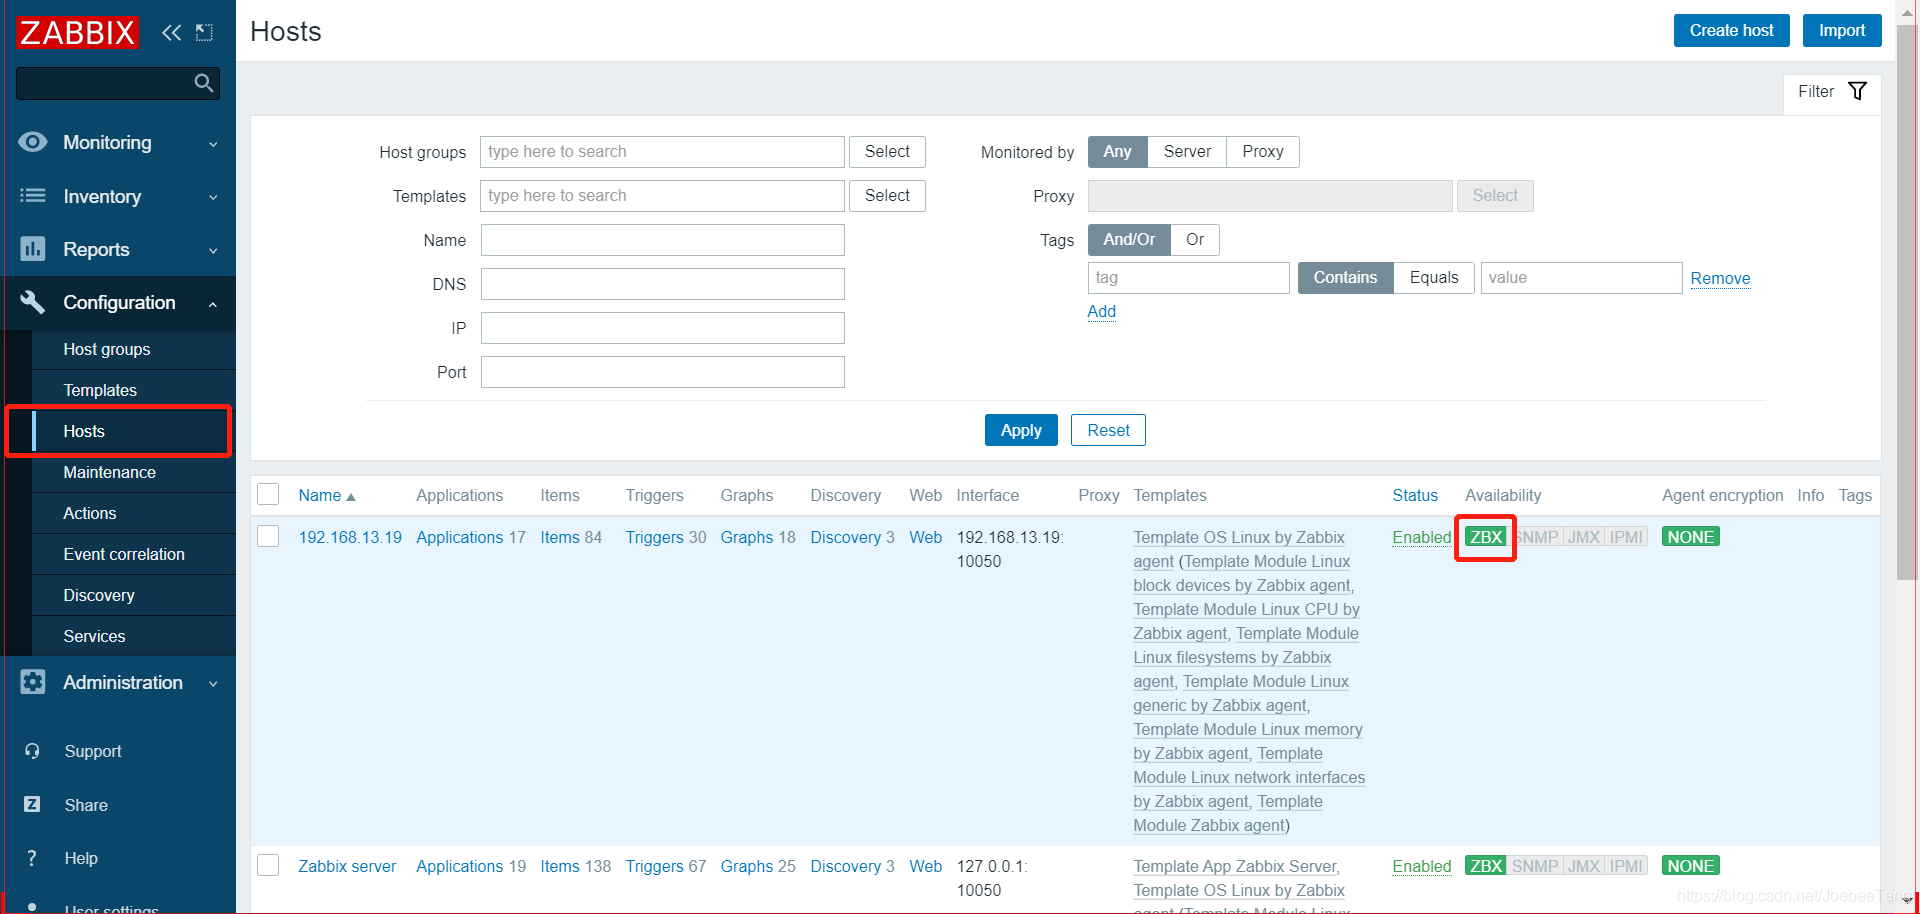Image resolution: width=1920 pixels, height=914 pixels.
Task: Open Maintenance menu item
Action: [134, 472]
